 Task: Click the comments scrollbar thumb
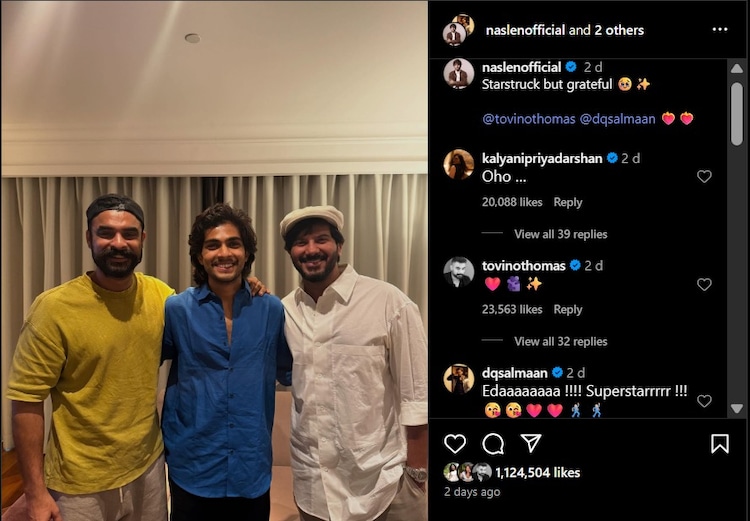pos(737,113)
